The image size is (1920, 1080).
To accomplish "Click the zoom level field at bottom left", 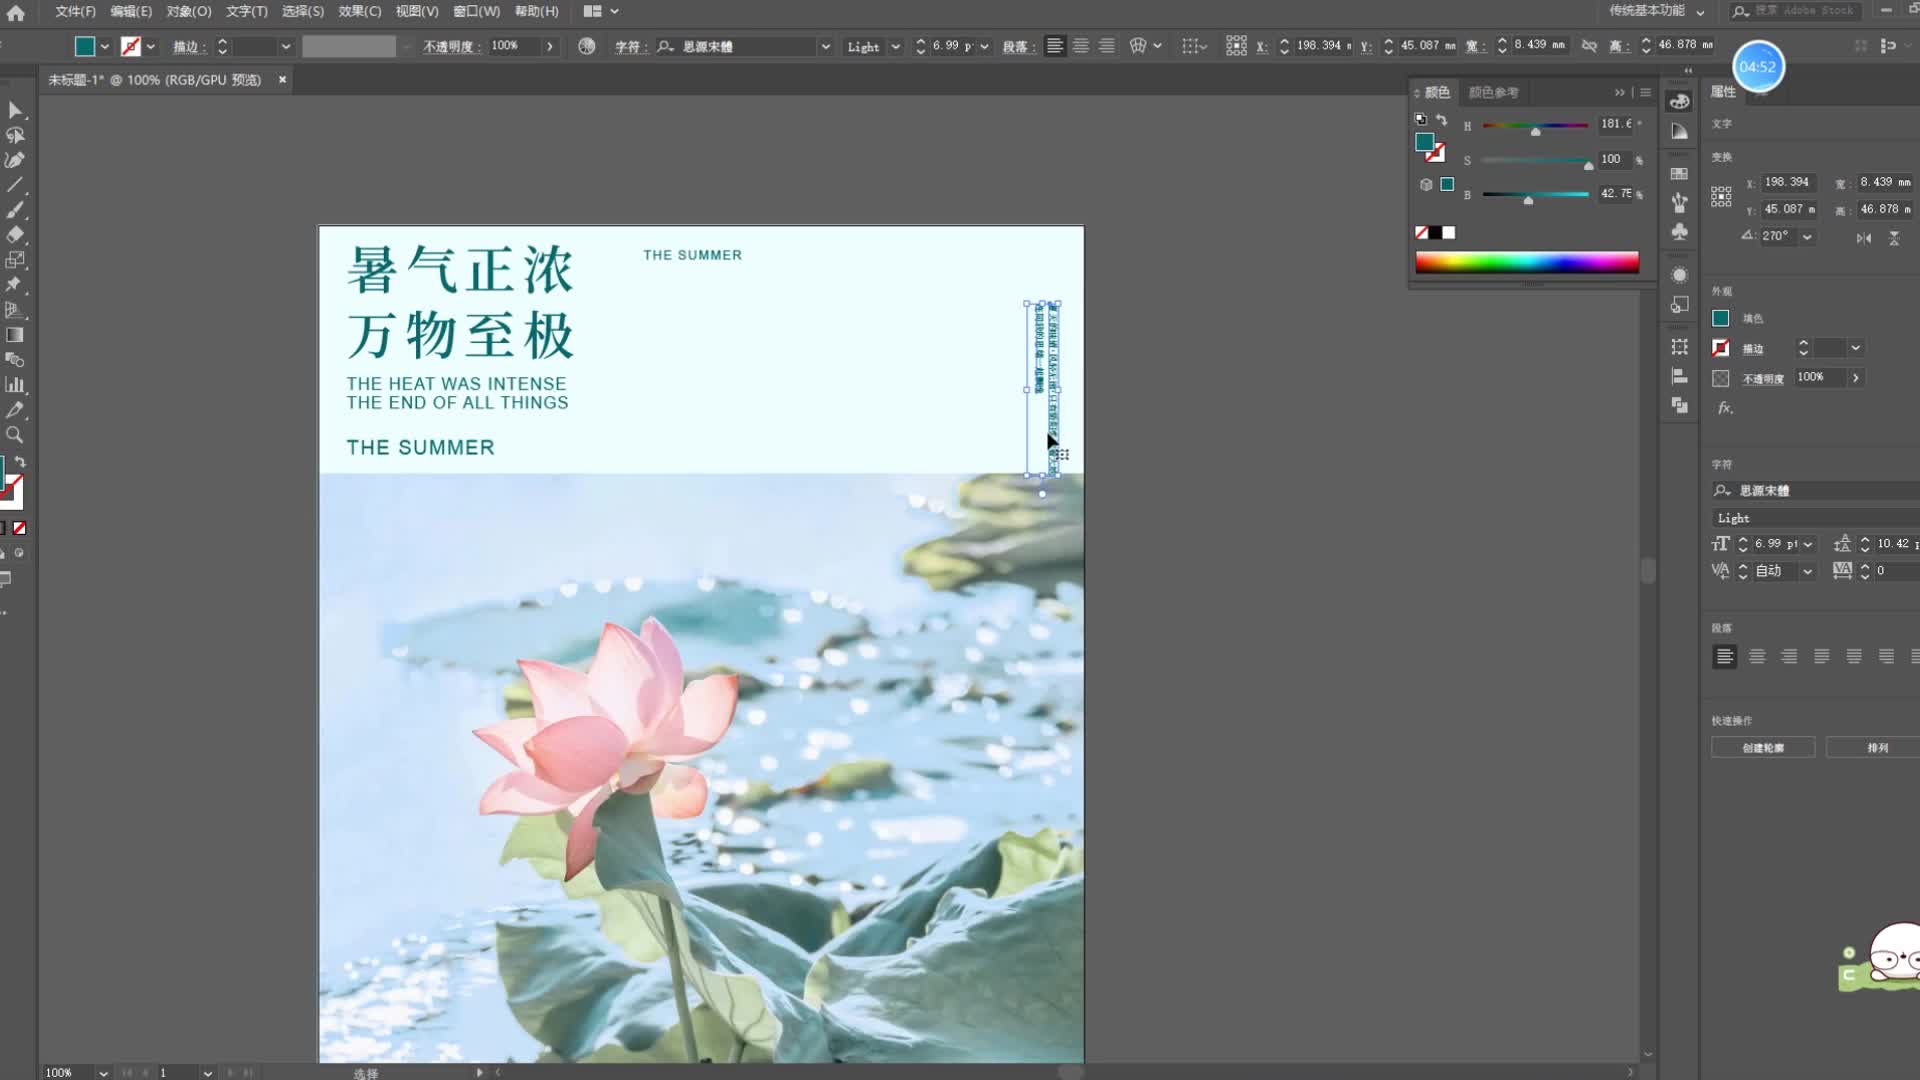I will (60, 1071).
